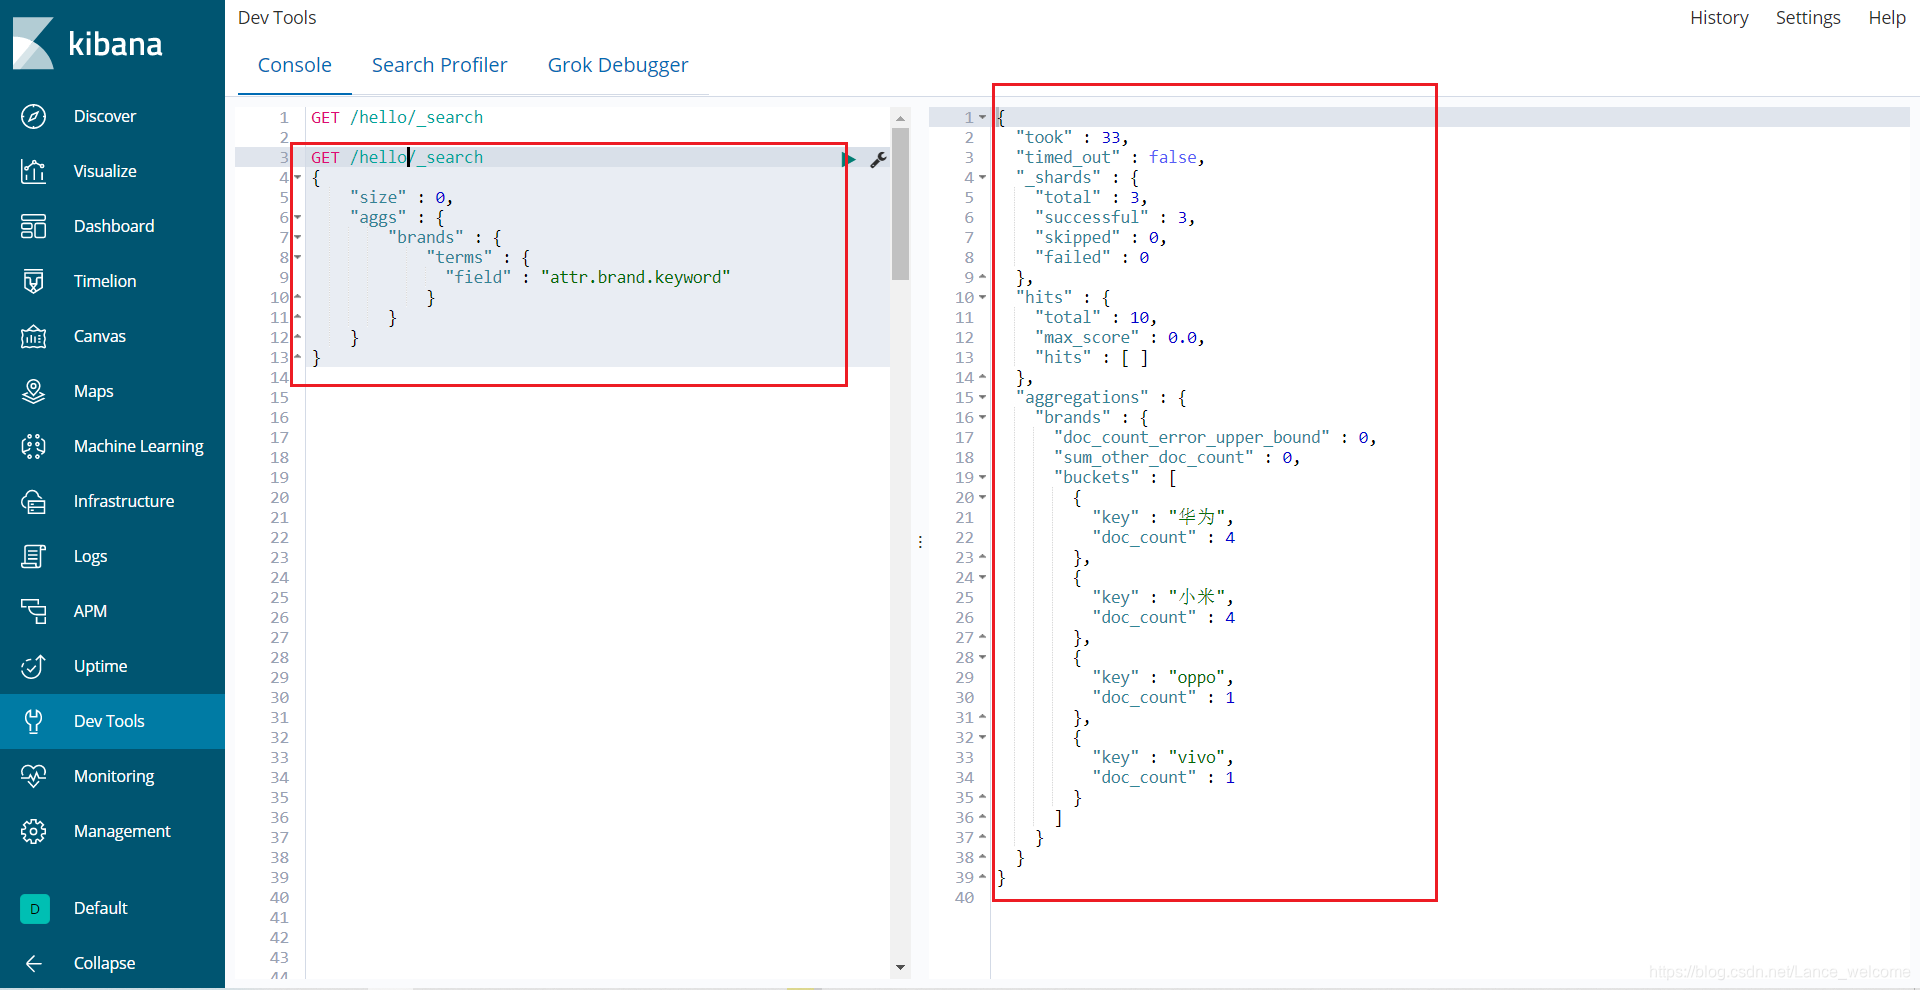Click the Dev Tools page title
The image size is (1920, 990).
tap(277, 18)
